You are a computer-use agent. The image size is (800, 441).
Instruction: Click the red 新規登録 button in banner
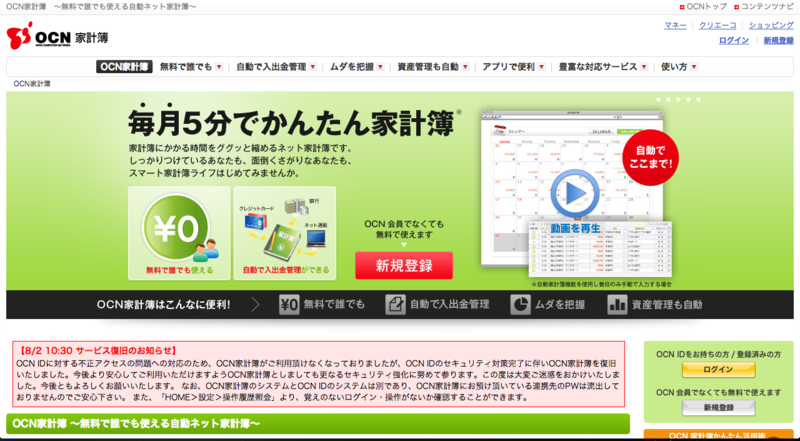404,265
